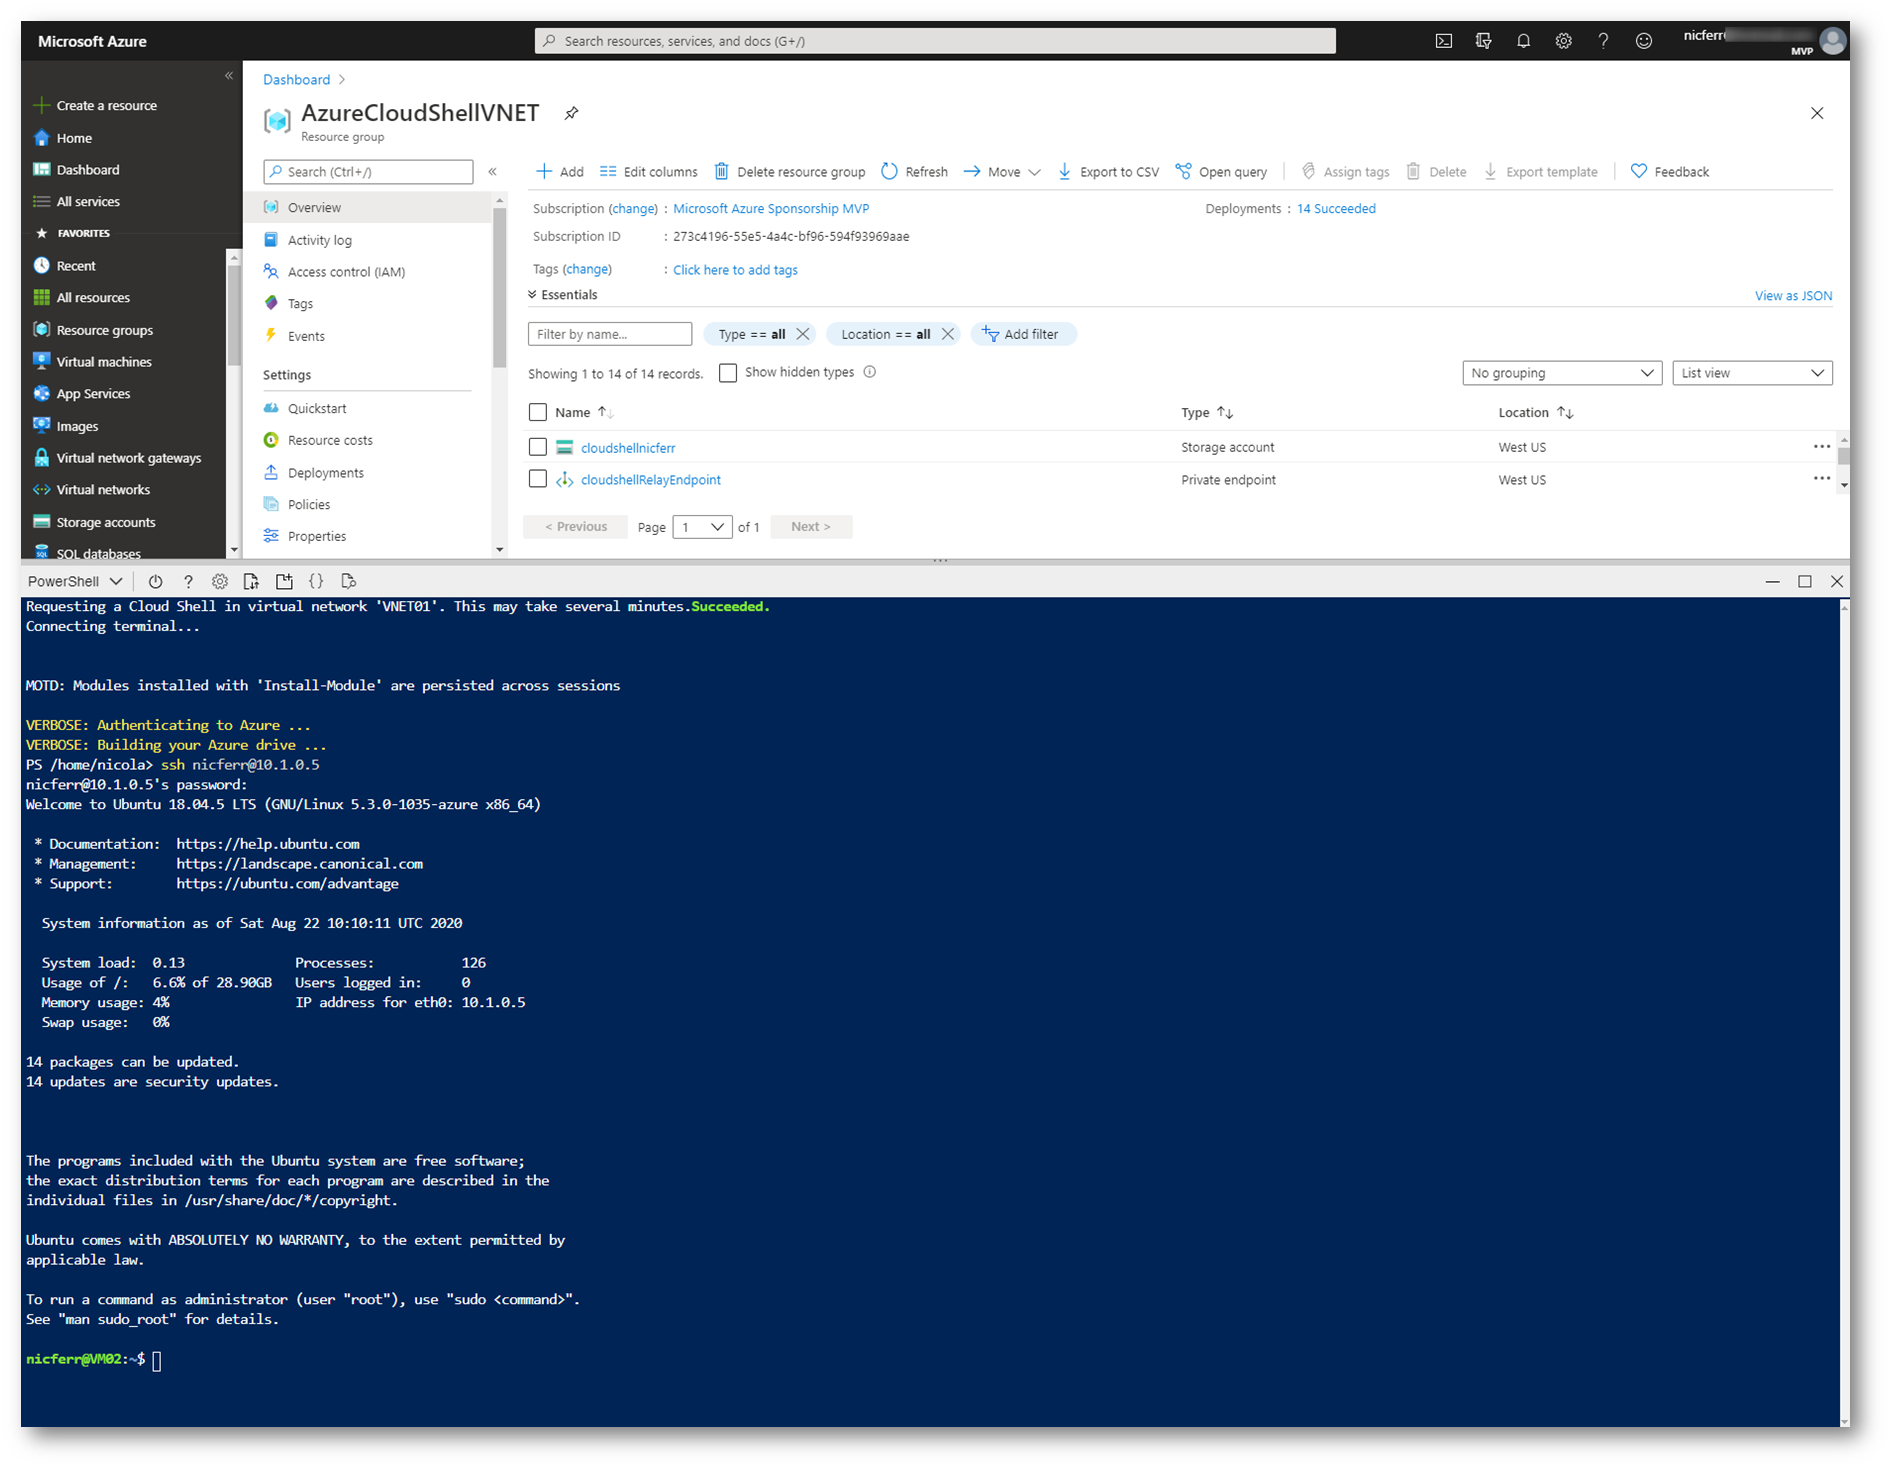
Task: Open Microsoft Azure Sponsorship MVP link
Action: tap(771, 208)
